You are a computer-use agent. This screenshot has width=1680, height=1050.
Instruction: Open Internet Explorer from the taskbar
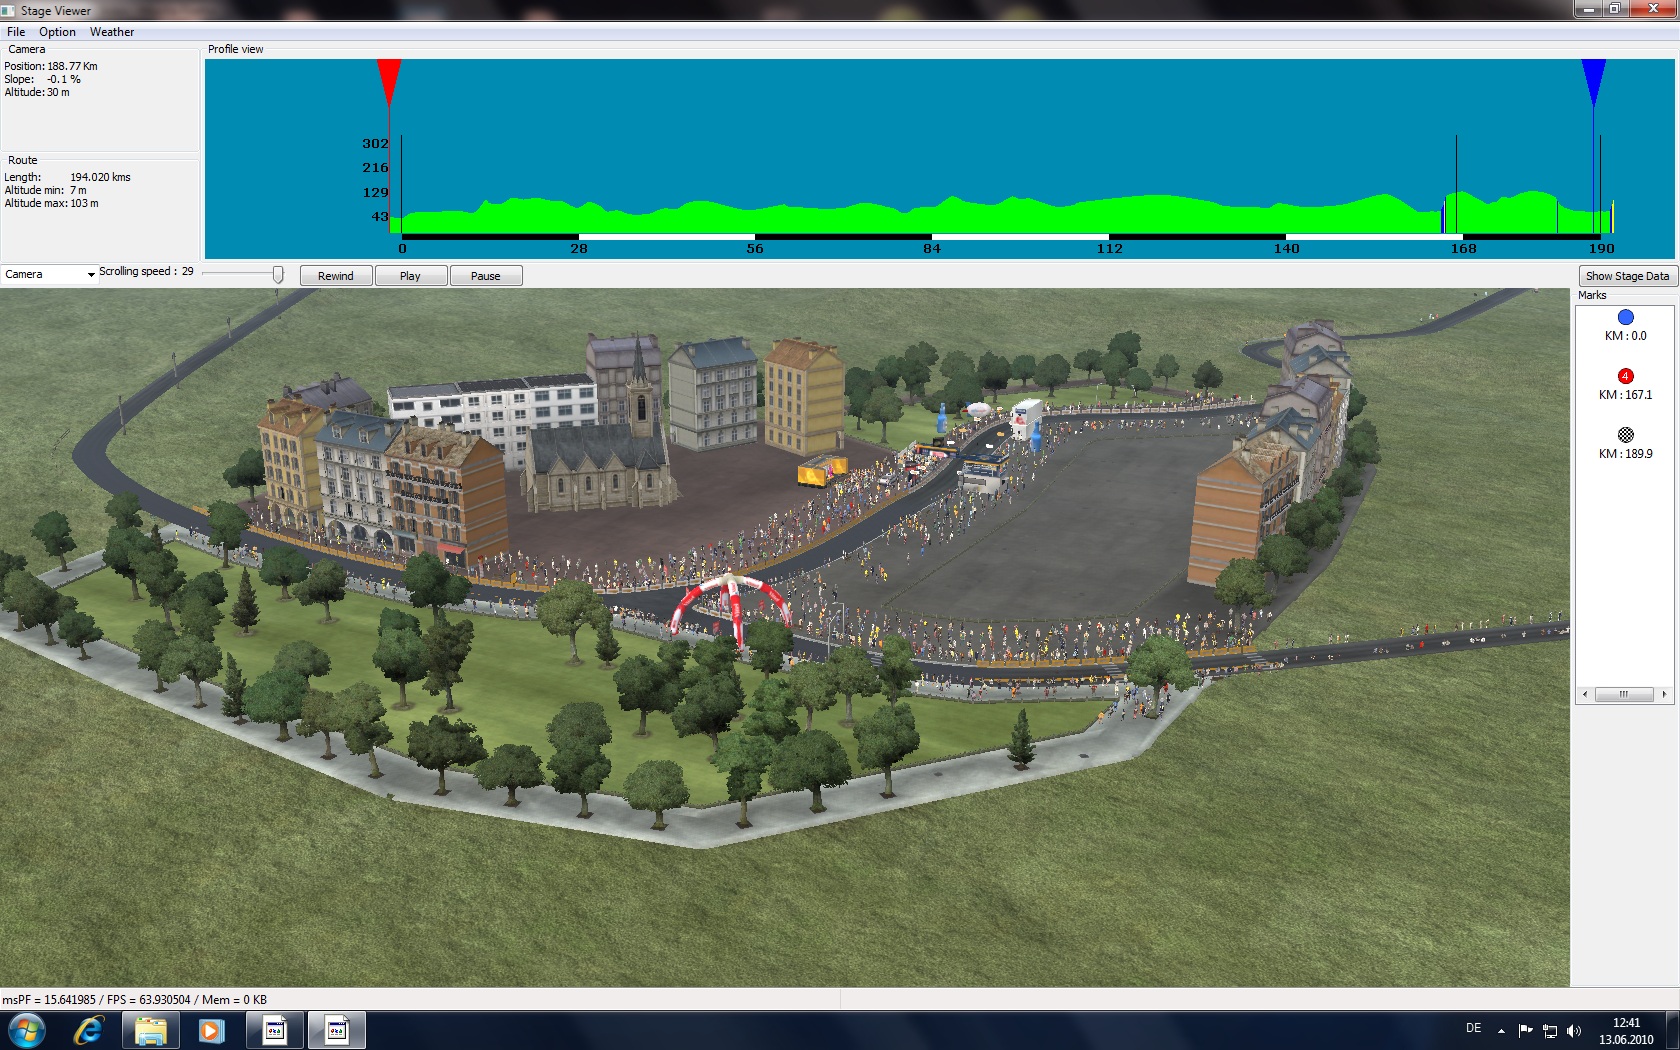[x=88, y=1030]
